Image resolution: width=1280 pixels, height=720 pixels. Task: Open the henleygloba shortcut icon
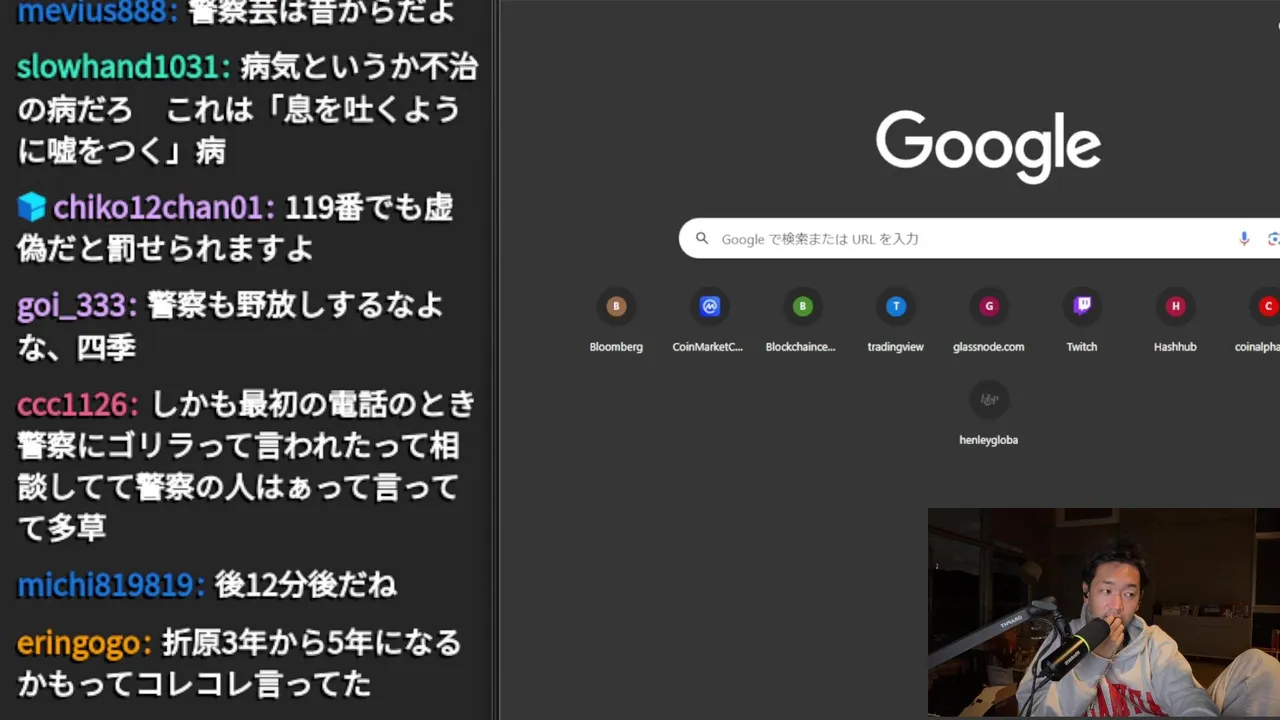click(x=989, y=399)
